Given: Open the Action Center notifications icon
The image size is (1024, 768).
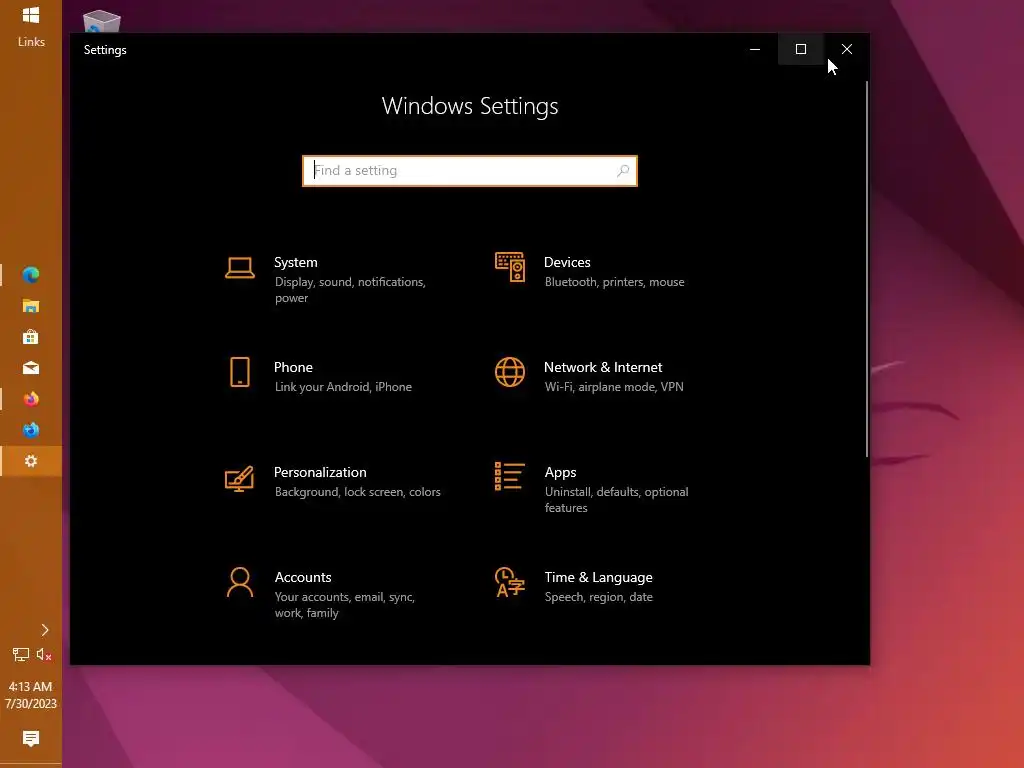Looking at the screenshot, I should 31,739.
